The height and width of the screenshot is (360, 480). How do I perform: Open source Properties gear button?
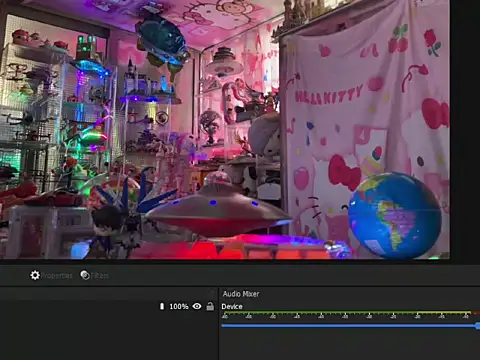coord(51,275)
